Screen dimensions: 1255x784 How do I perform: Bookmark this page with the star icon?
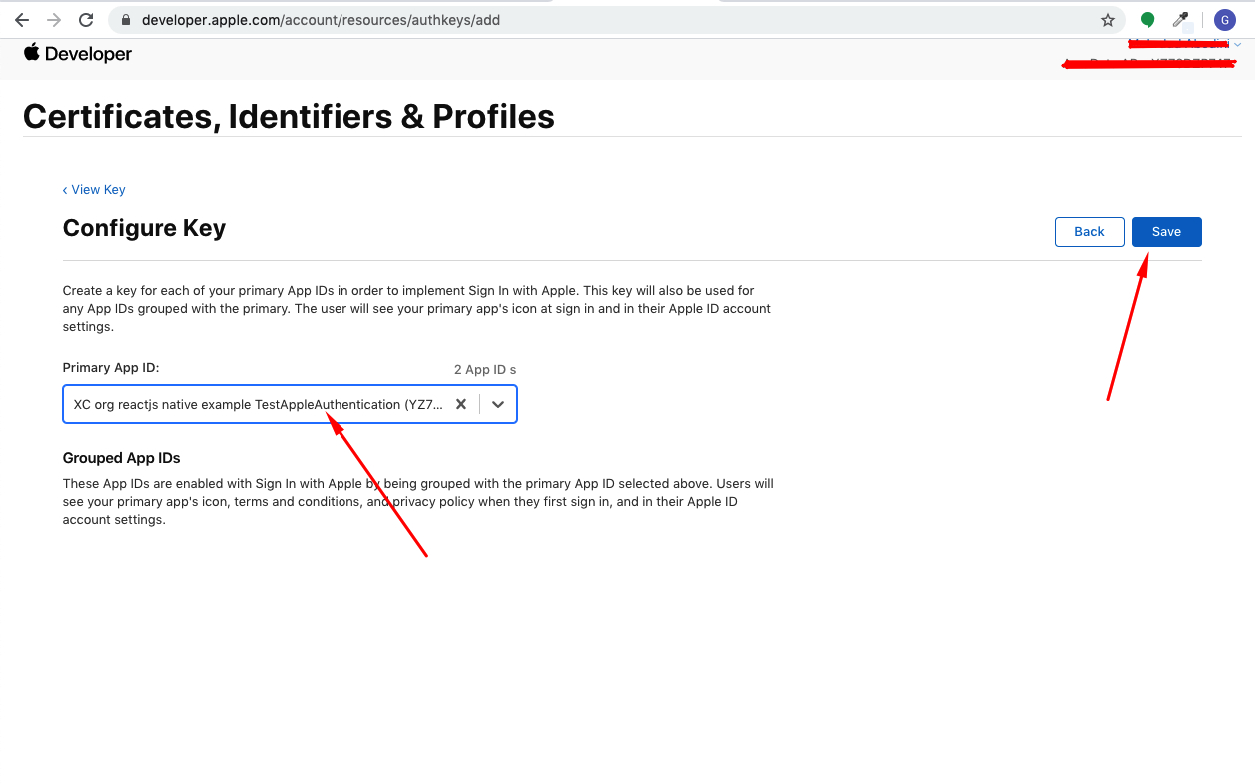pyautogui.click(x=1108, y=20)
